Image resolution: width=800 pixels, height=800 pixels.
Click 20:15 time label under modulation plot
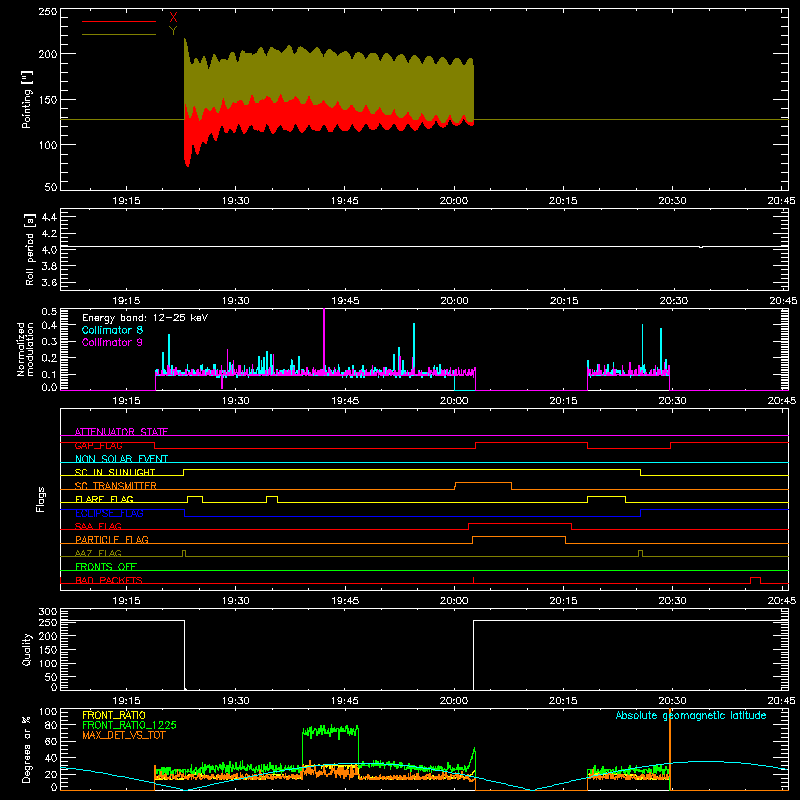tap(563, 401)
